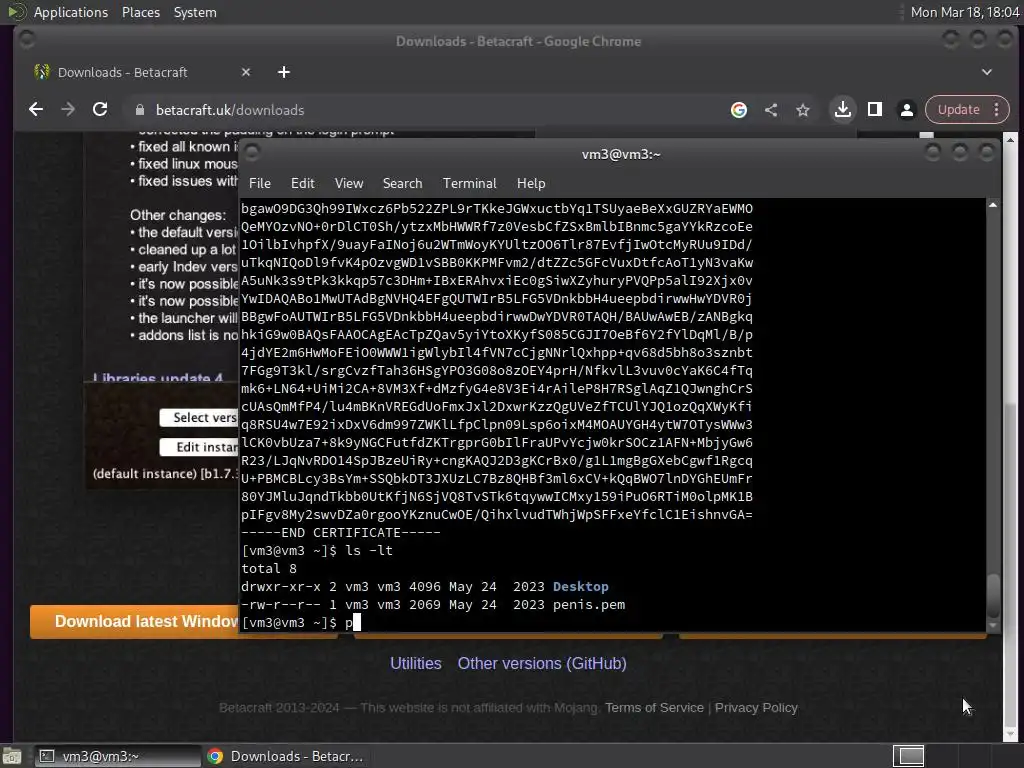
Task: Open the Terms of Service link
Action: point(654,708)
